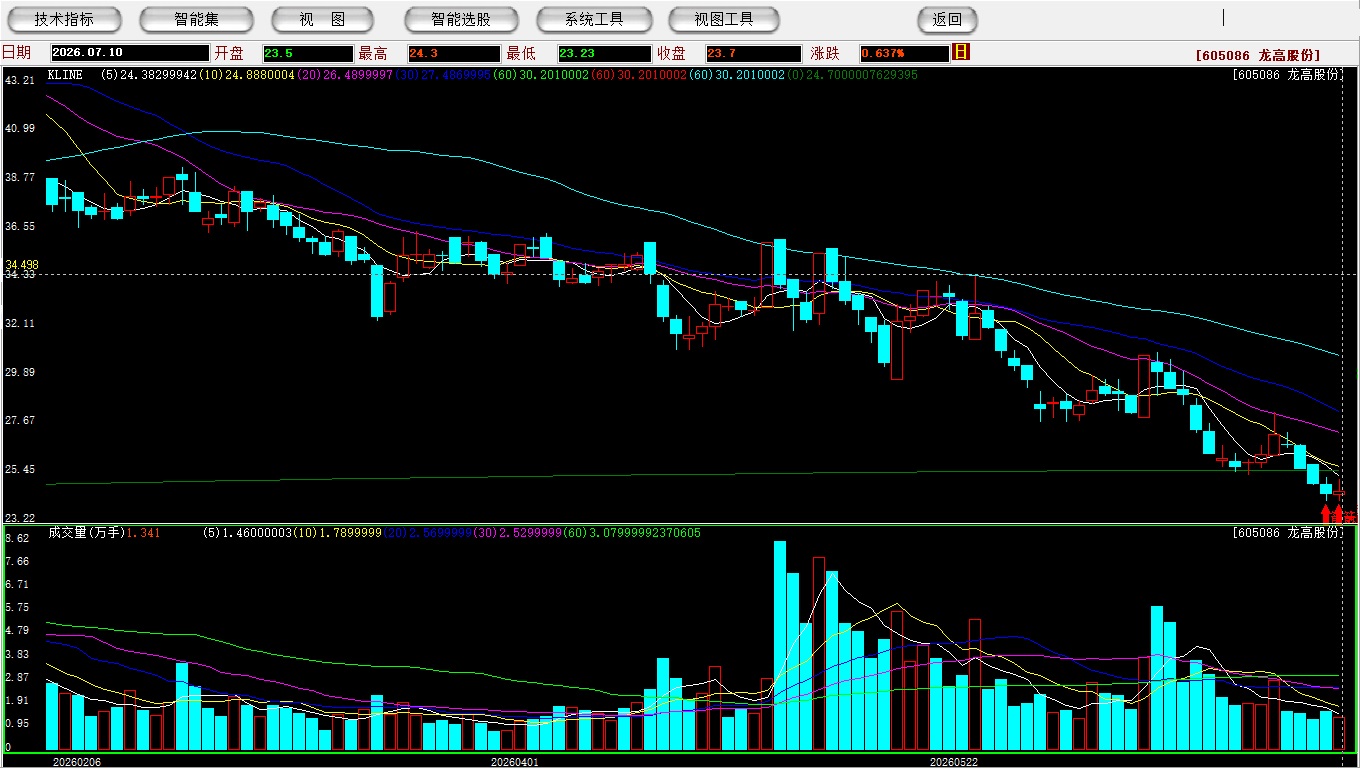The height and width of the screenshot is (768, 1360).
Task: Click the red 605086 龙高股份 stock label
Action: click(1258, 55)
